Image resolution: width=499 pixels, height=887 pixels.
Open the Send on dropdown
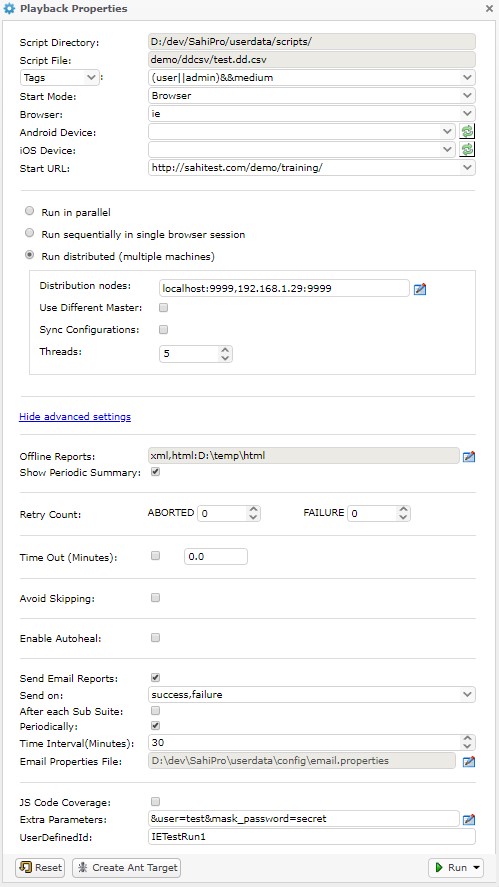pos(312,694)
